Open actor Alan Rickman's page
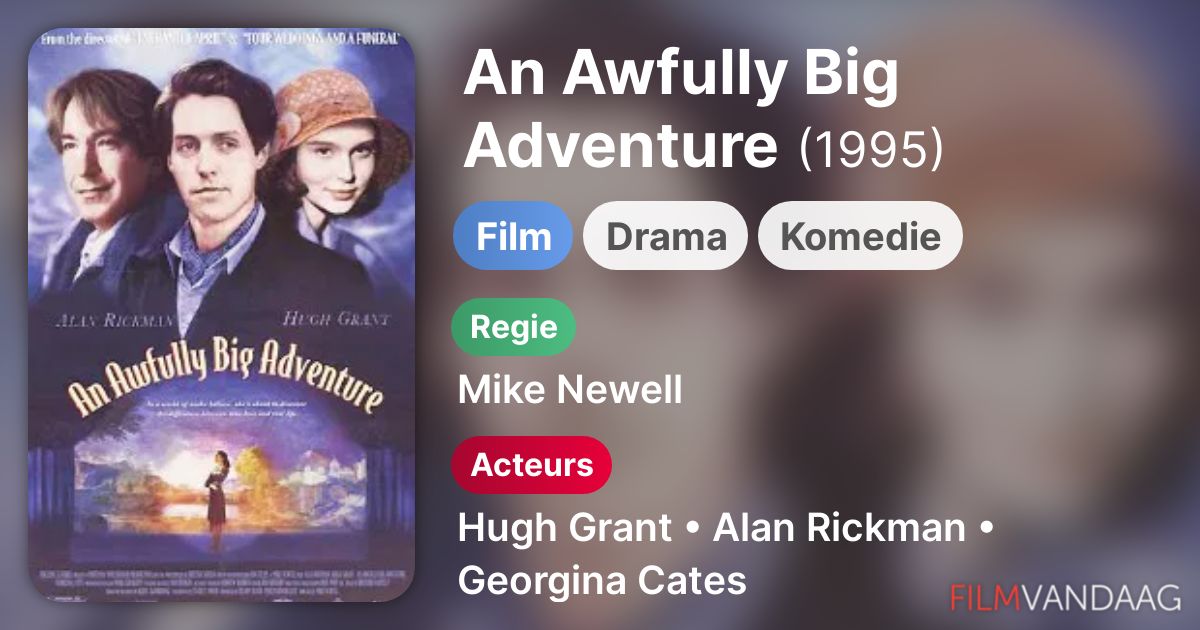The width and height of the screenshot is (1200, 630). pos(839,528)
